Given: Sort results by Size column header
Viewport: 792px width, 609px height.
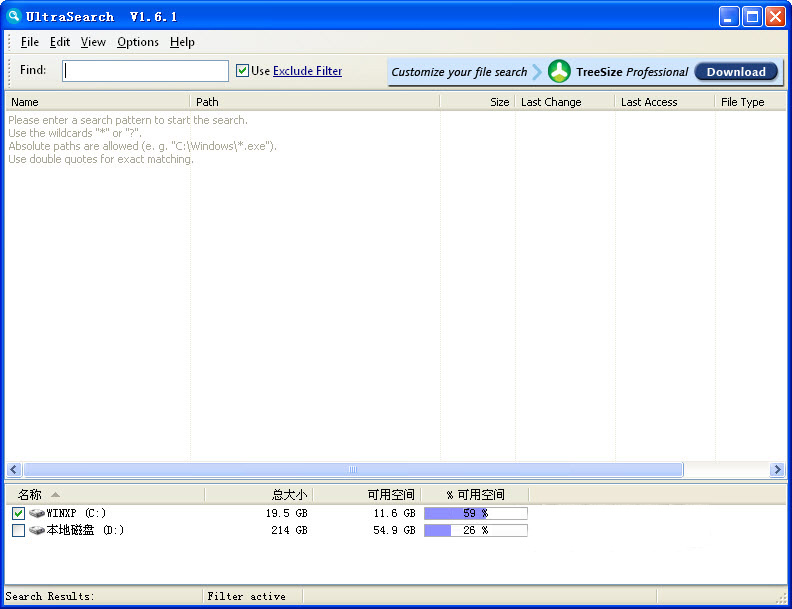Looking at the screenshot, I should point(477,102).
